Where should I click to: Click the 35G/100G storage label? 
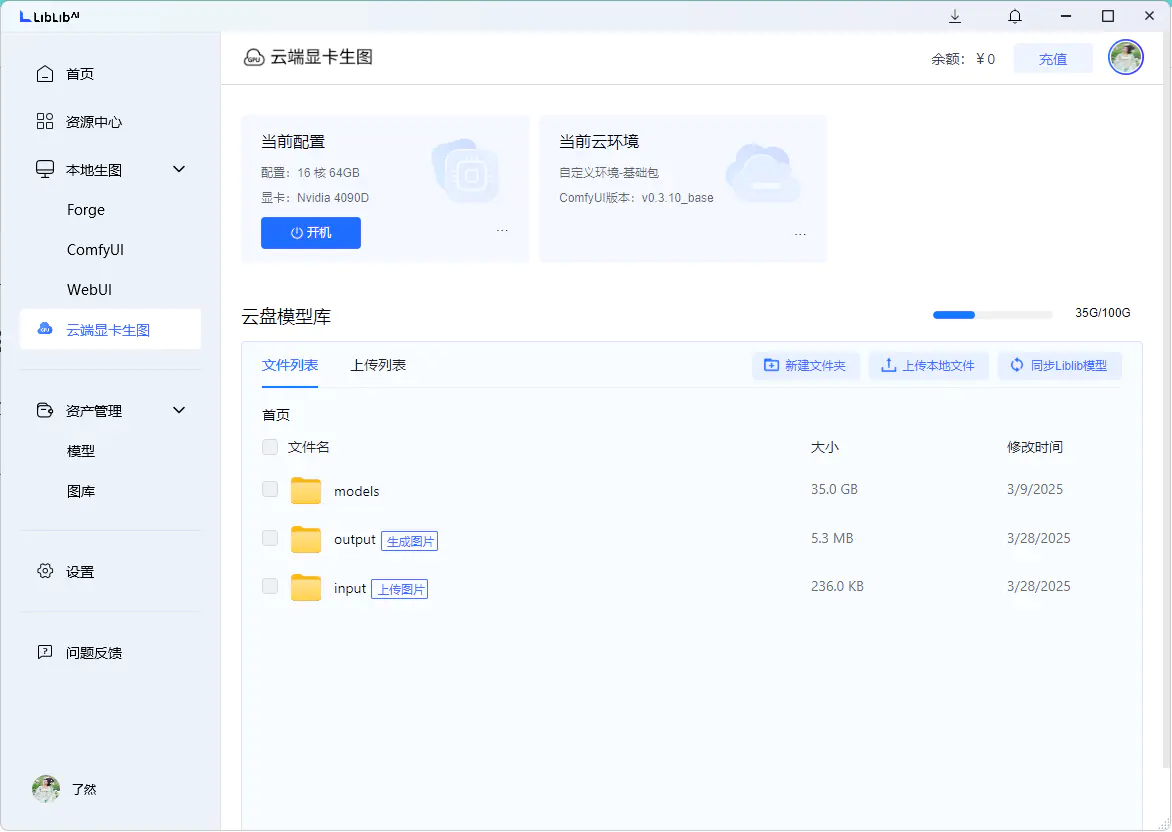coord(1102,312)
